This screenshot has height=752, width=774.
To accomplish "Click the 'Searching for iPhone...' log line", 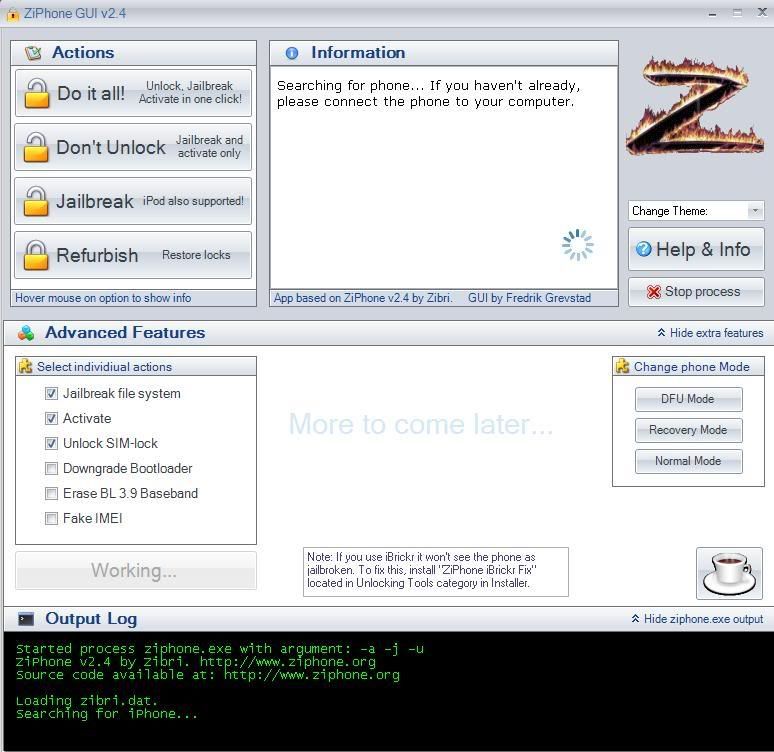I will [x=107, y=713].
